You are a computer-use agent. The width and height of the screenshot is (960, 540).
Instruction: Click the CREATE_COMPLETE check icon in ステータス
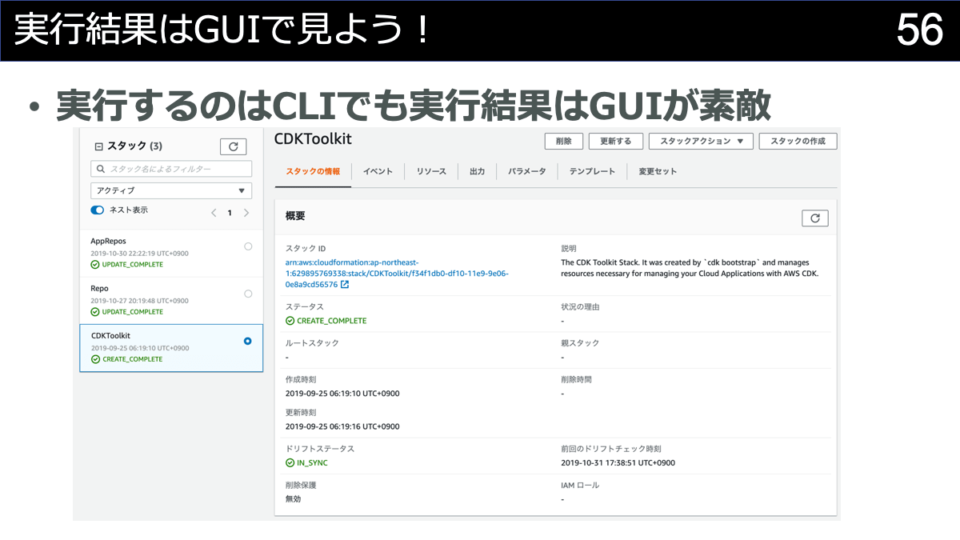290,321
